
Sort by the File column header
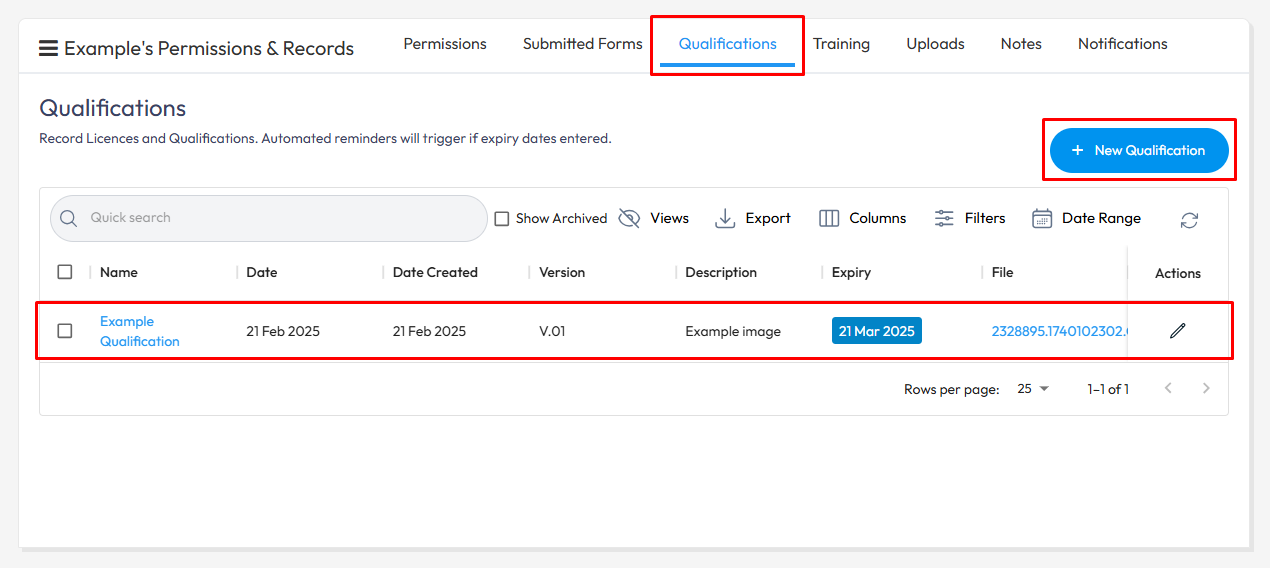pyautogui.click(x=1003, y=272)
